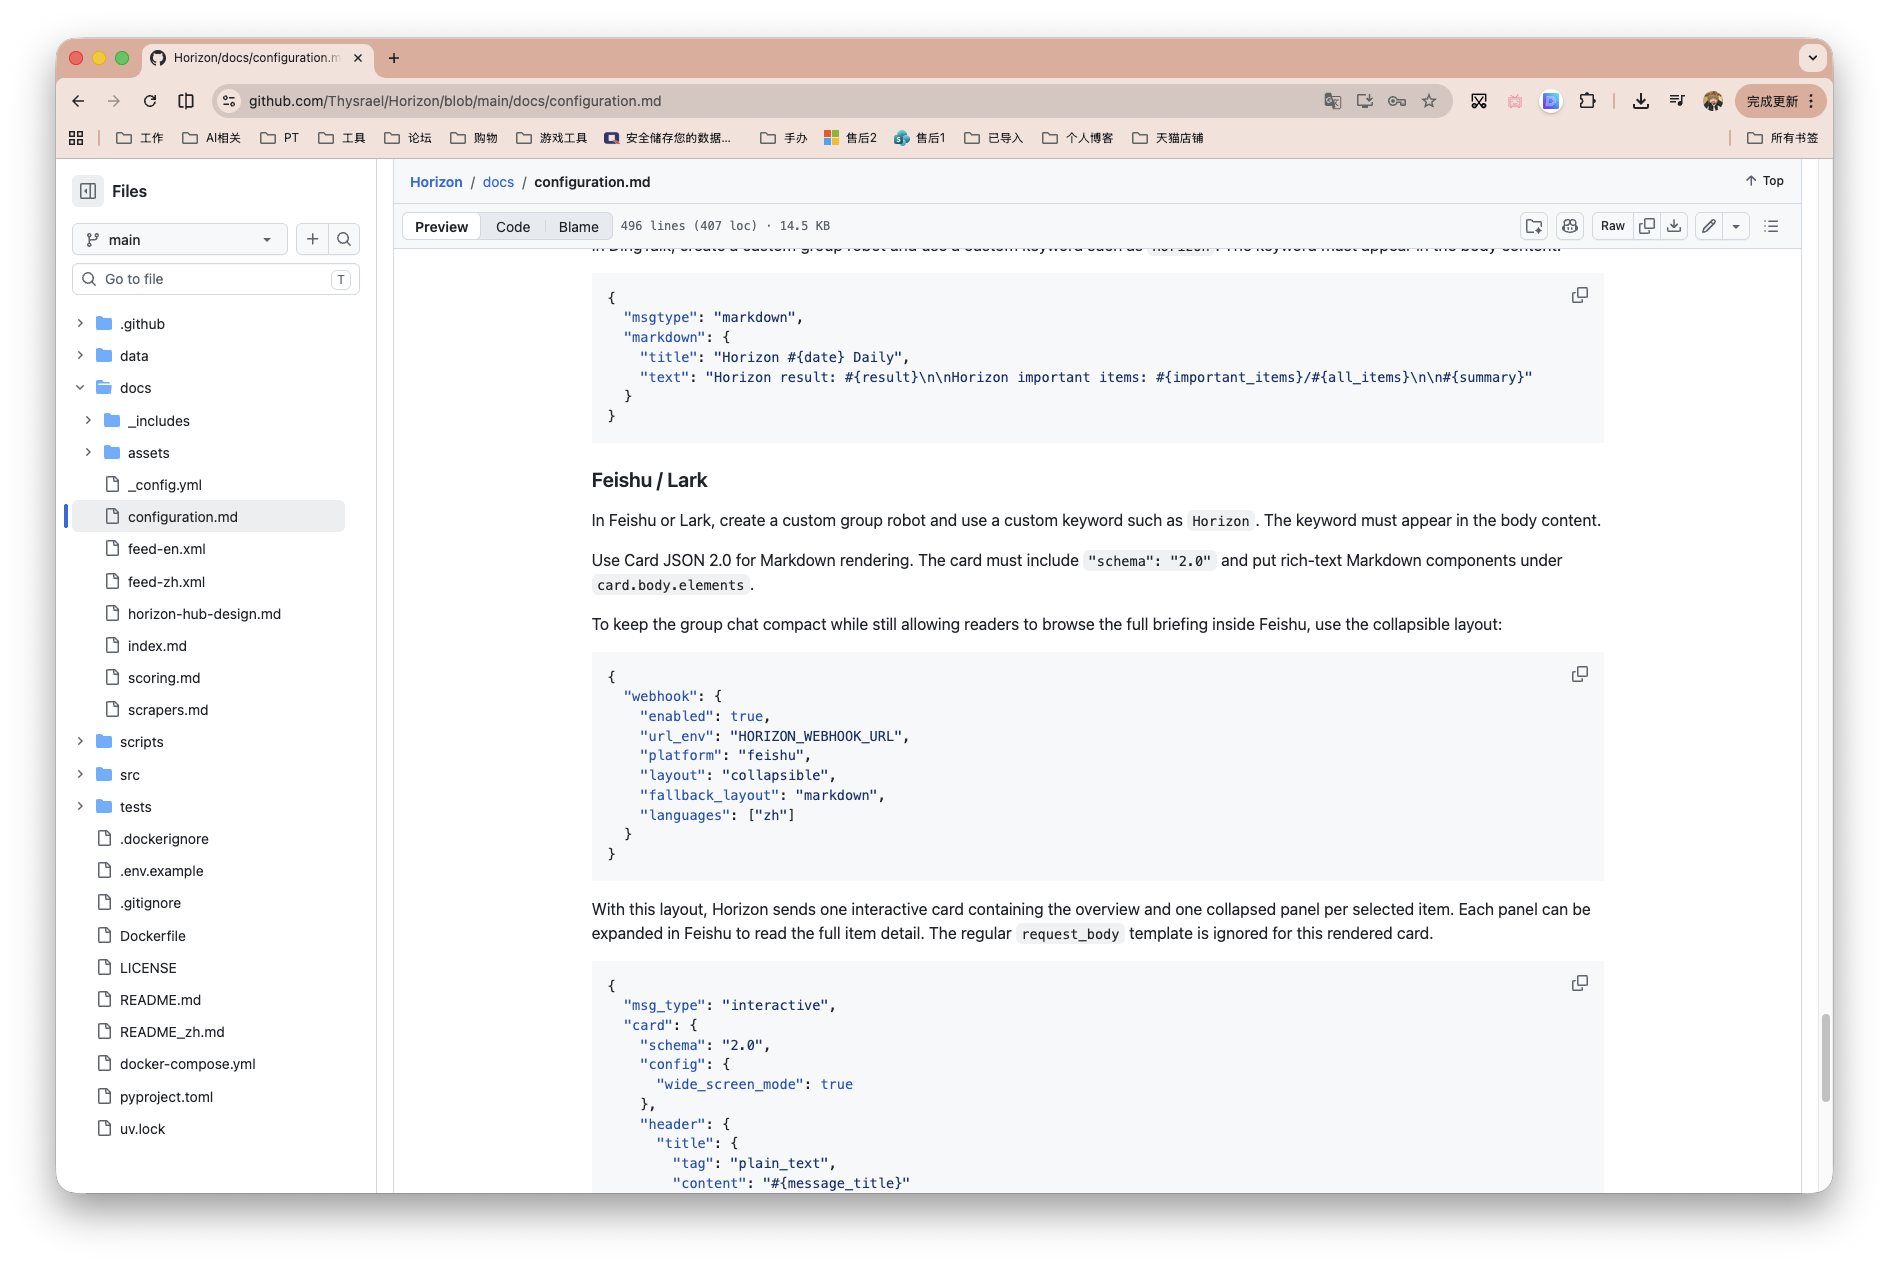
Task: Open docker-compose.yml in file tree
Action: [x=188, y=1064]
